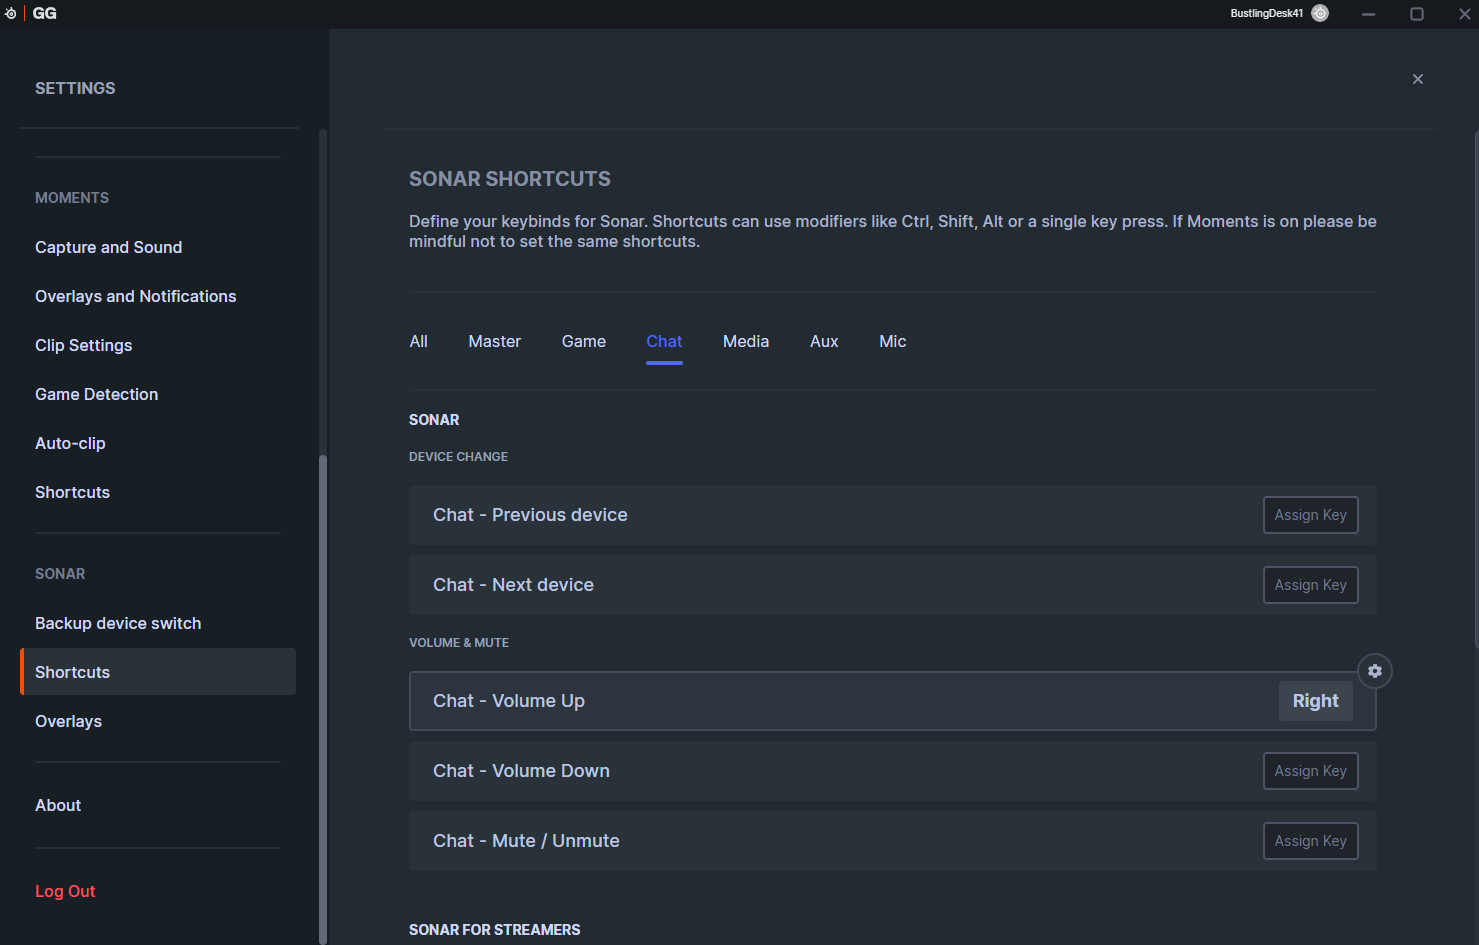This screenshot has width=1479, height=945.
Task: Open Shortcuts under Moments section
Action: coord(73,492)
